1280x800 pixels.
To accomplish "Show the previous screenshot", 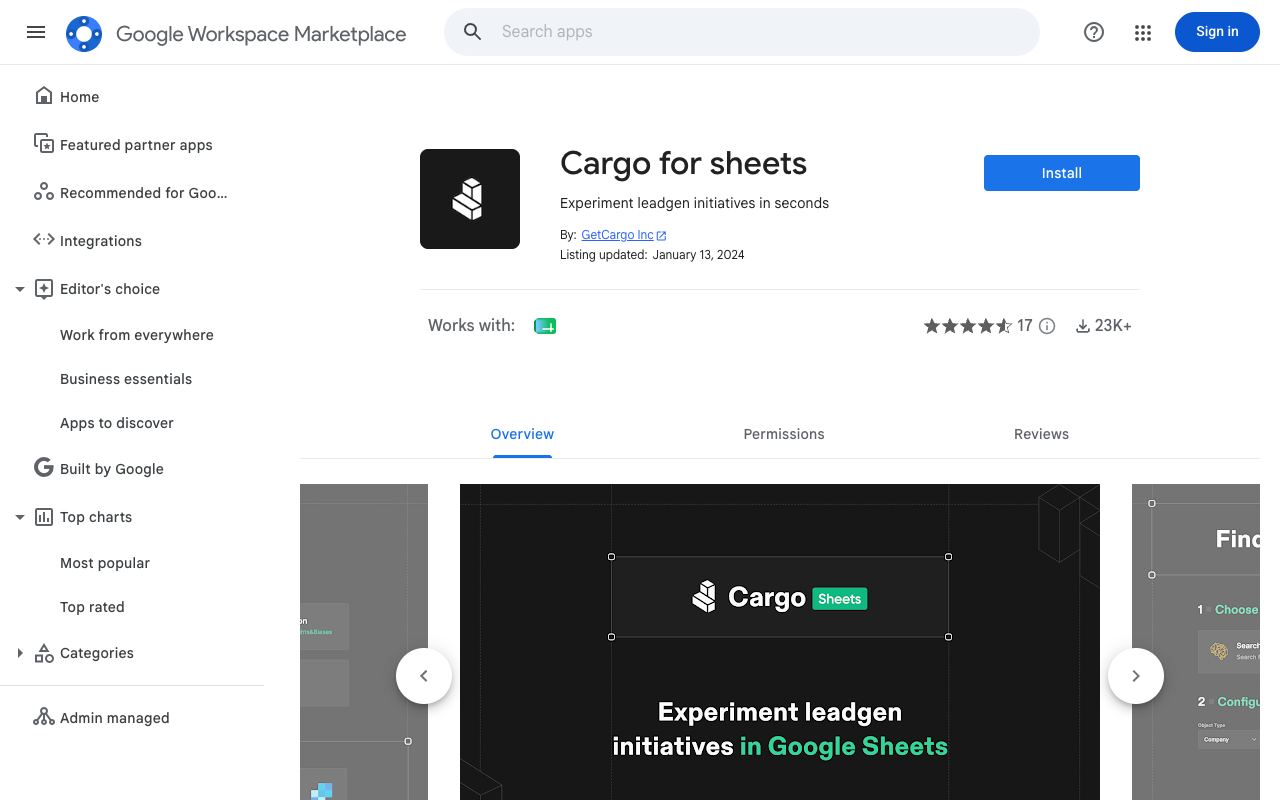I will 424,676.
